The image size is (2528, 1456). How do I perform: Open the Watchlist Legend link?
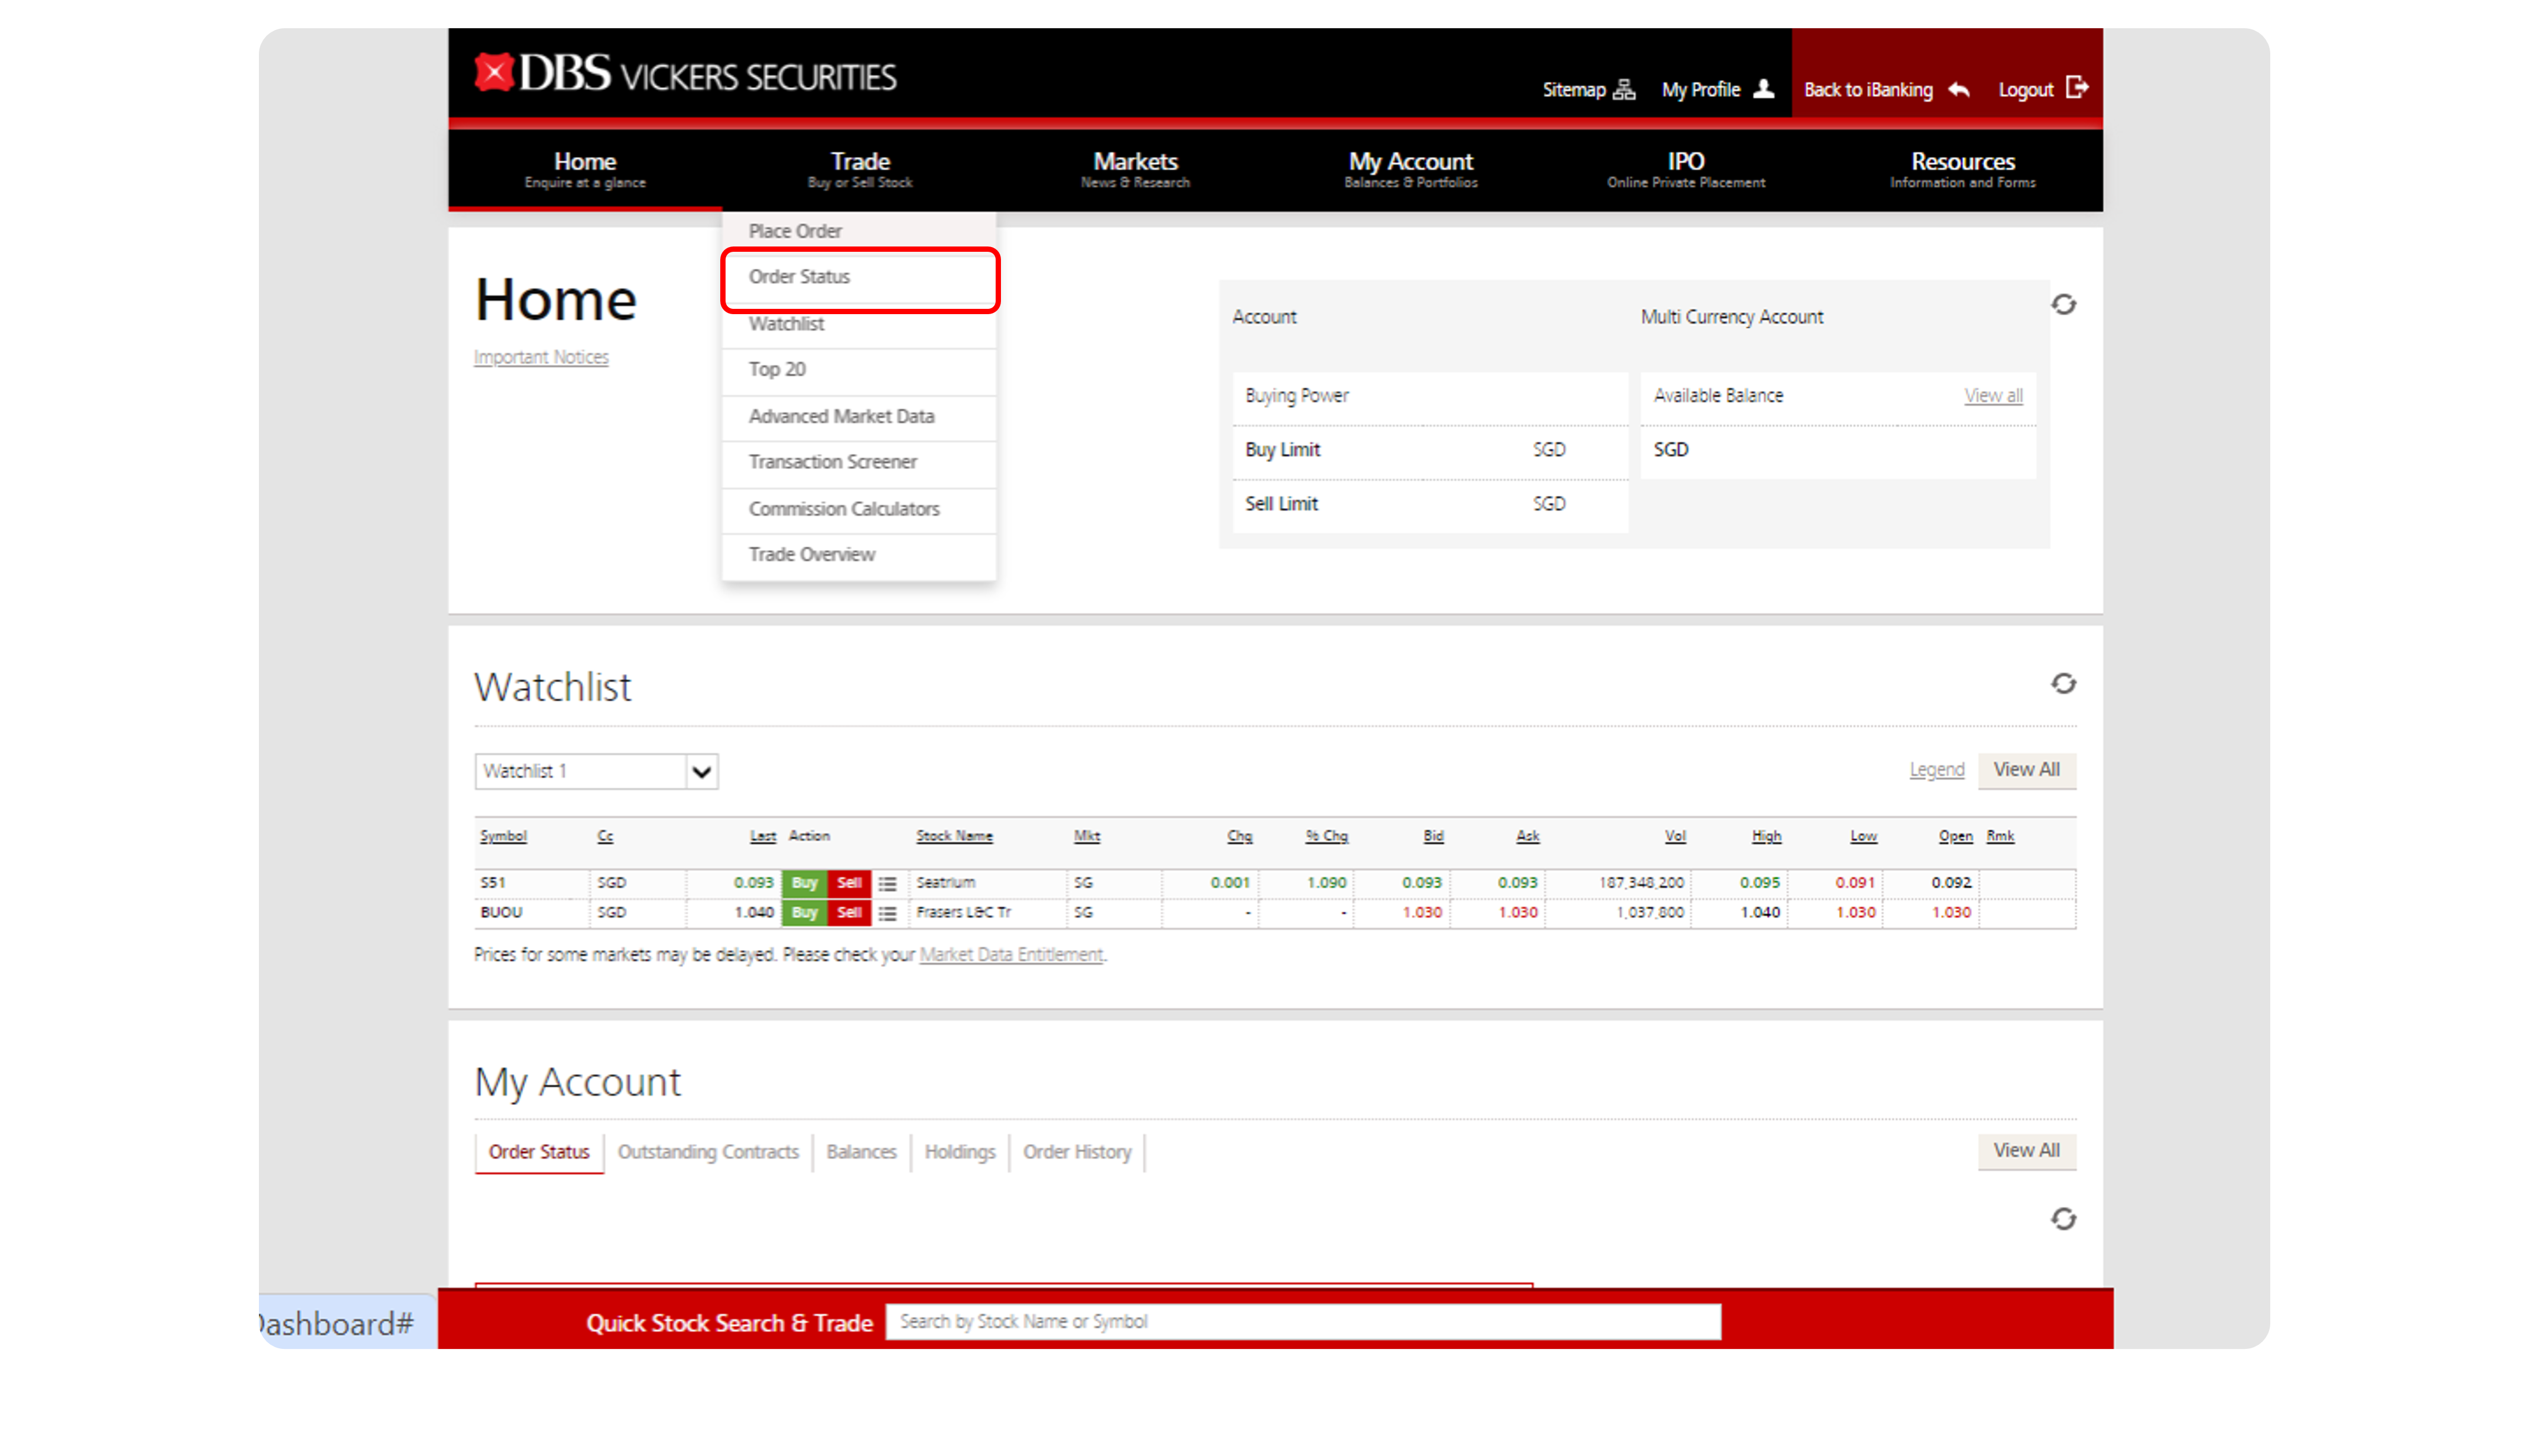pyautogui.click(x=1936, y=770)
